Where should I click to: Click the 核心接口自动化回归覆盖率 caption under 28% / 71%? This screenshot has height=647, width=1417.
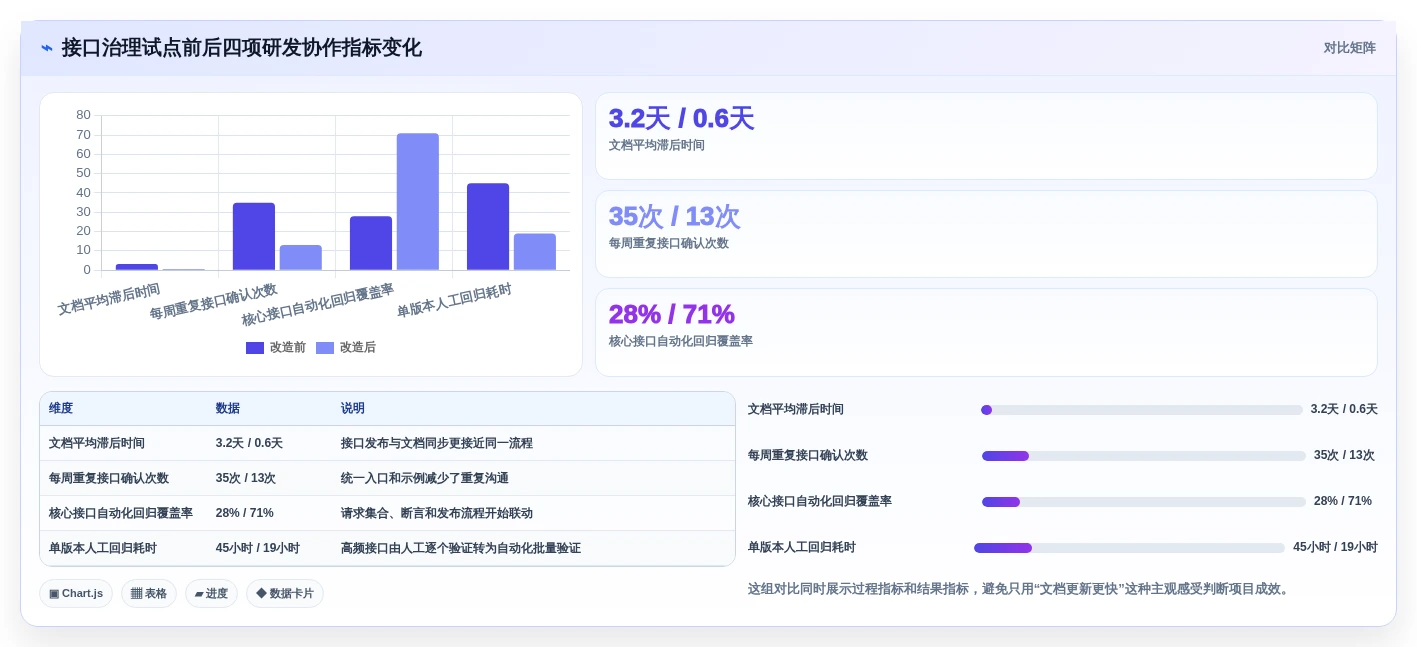point(681,341)
